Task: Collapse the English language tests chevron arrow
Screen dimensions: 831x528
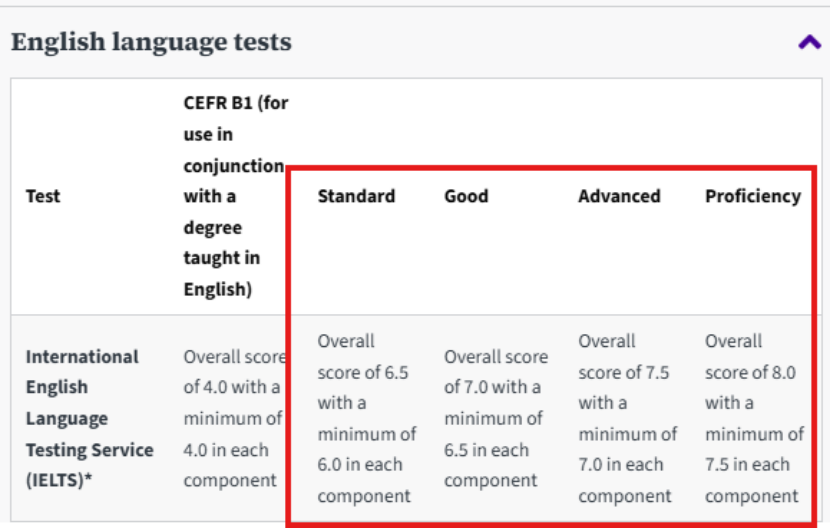Action: point(809,43)
